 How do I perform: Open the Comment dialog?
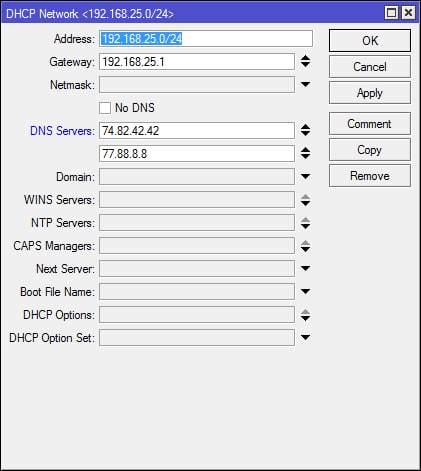[x=370, y=124]
